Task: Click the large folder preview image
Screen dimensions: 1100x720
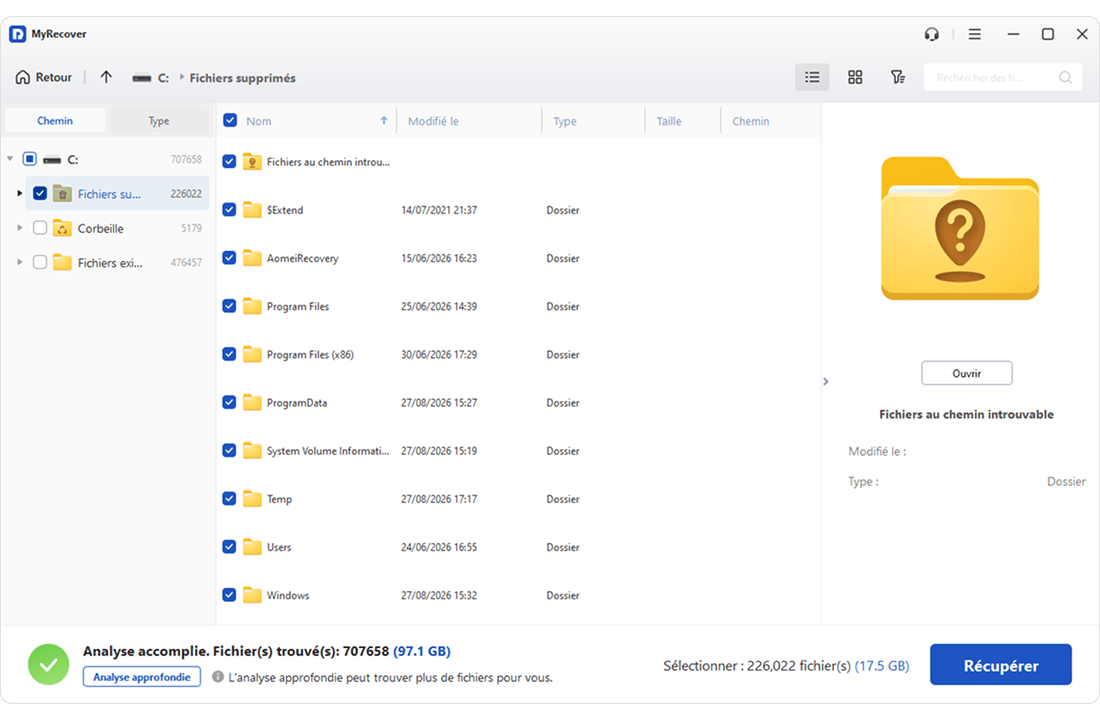Action: [x=960, y=229]
